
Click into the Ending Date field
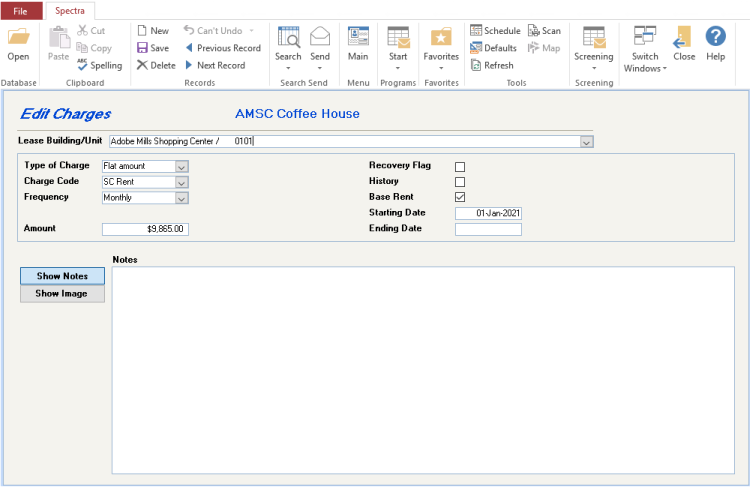tap(488, 229)
